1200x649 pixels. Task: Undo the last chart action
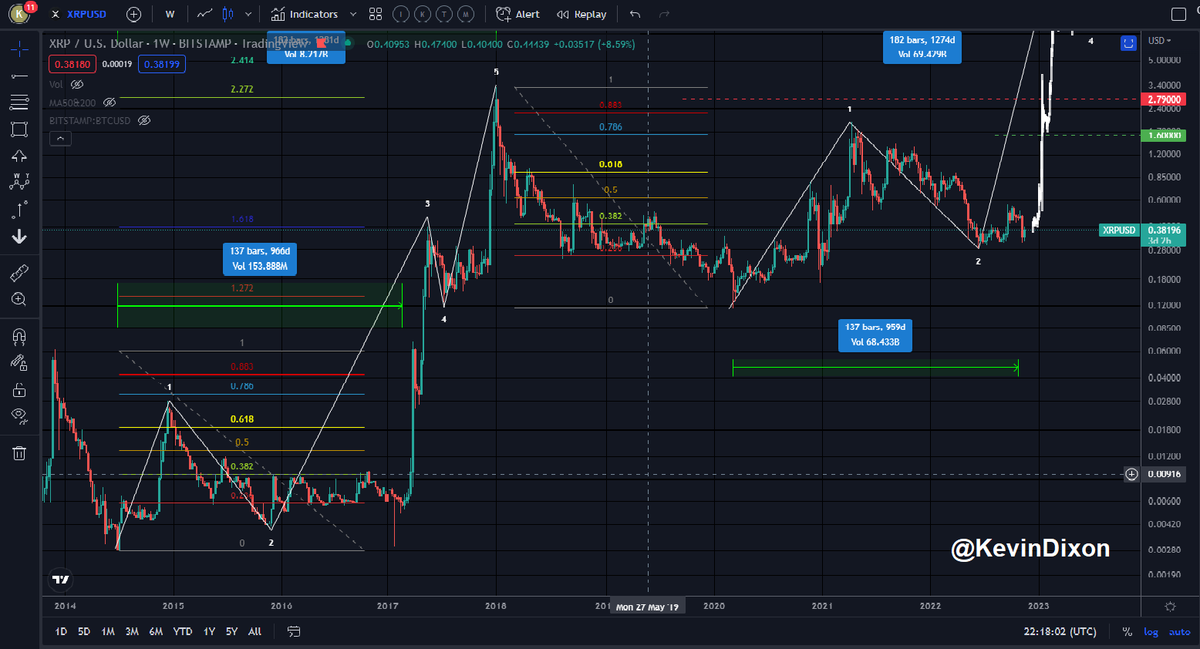pyautogui.click(x=635, y=14)
